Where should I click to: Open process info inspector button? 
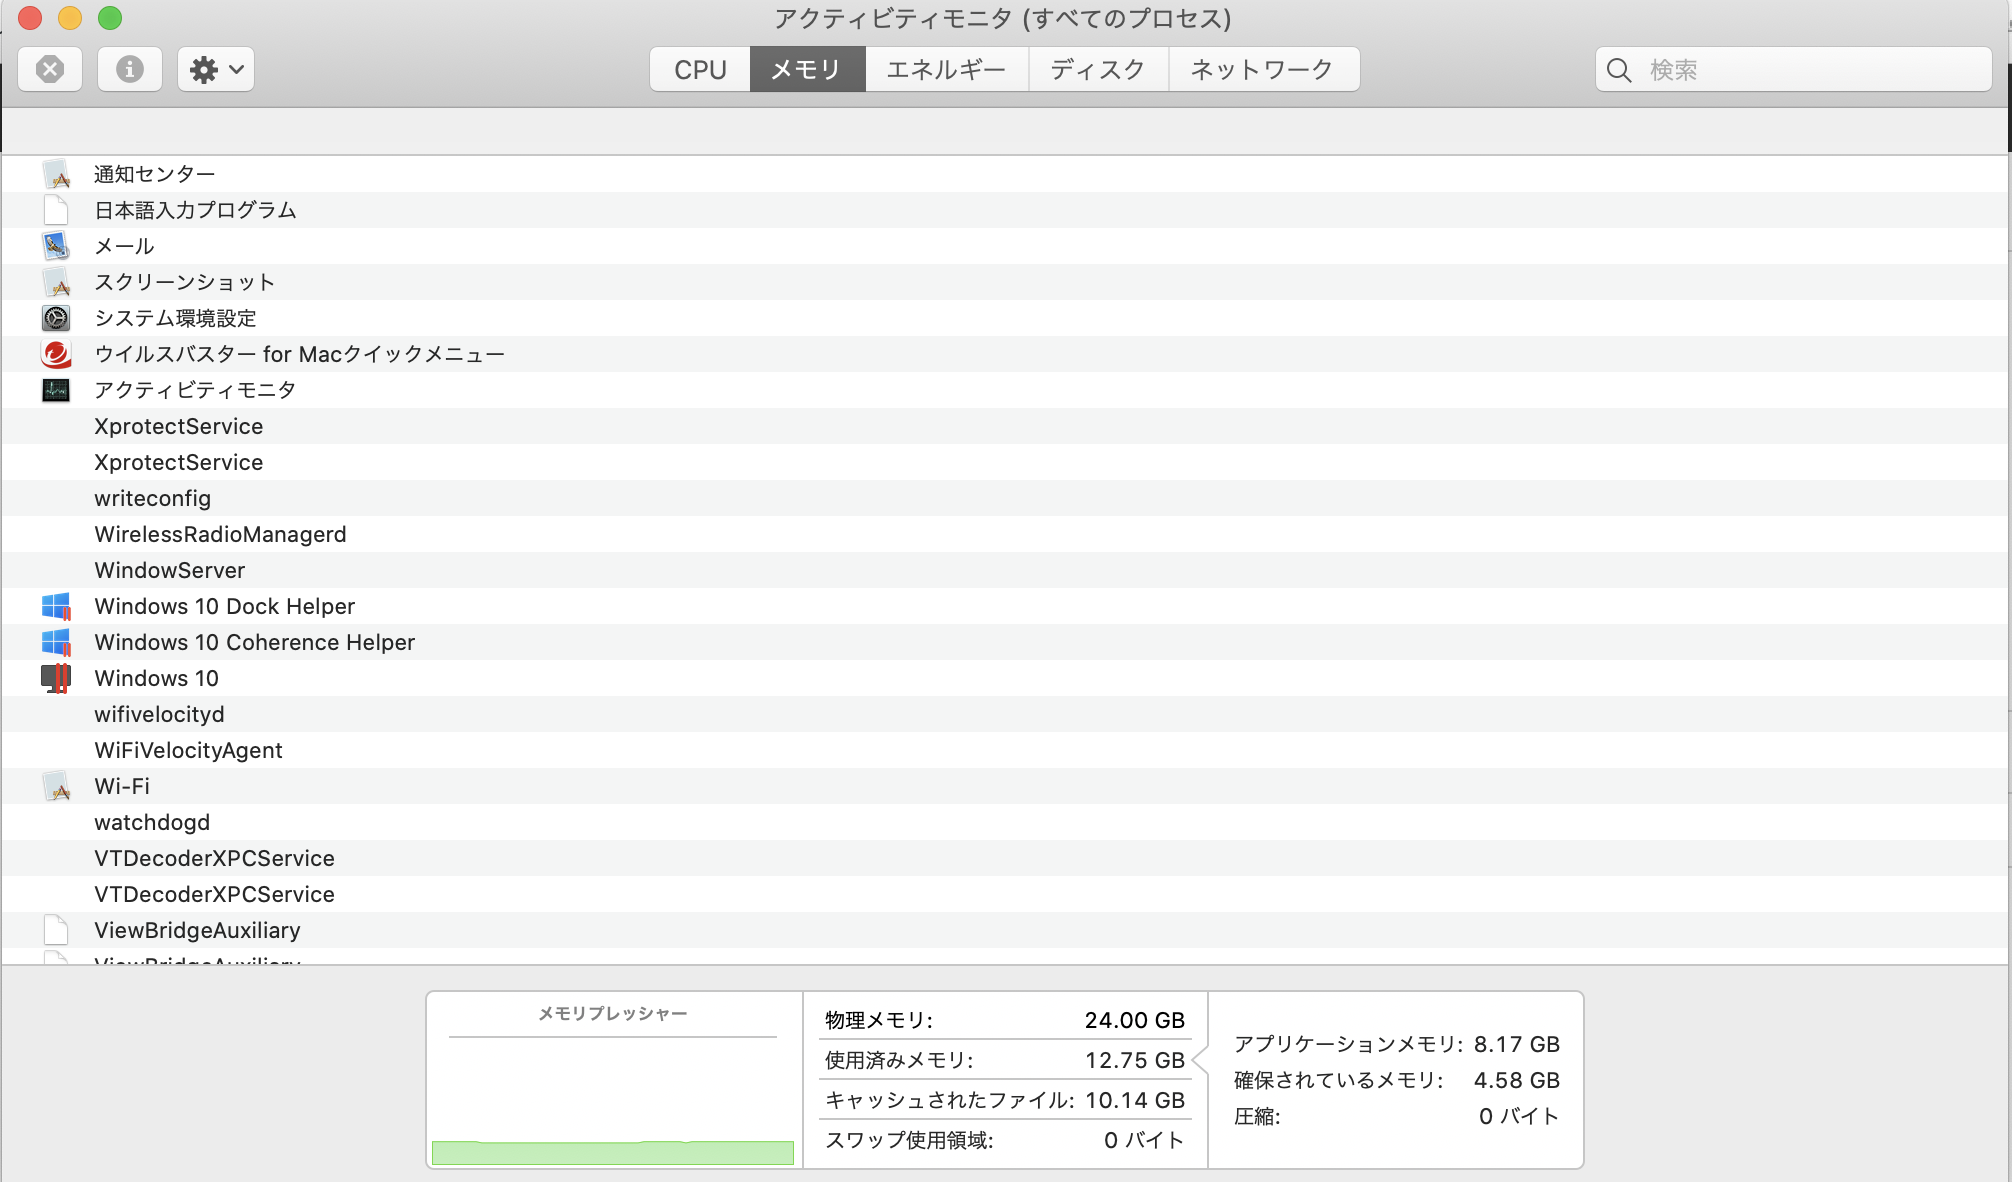[130, 69]
